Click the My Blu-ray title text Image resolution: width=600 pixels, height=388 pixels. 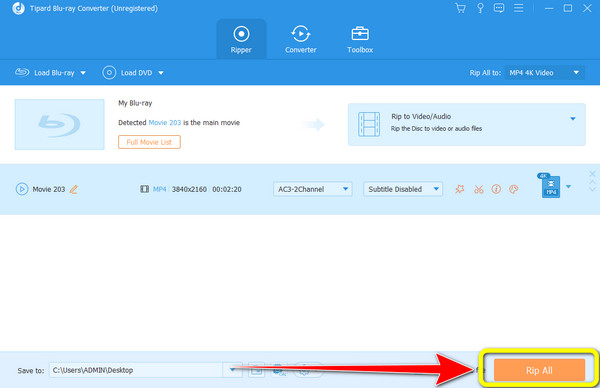coord(135,103)
